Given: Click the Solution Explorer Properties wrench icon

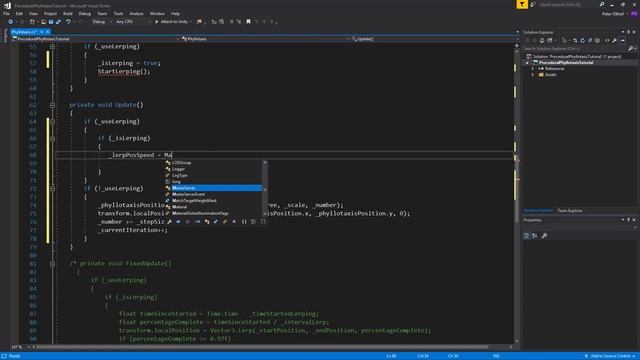Looking at the screenshot, I should tap(614, 40).
